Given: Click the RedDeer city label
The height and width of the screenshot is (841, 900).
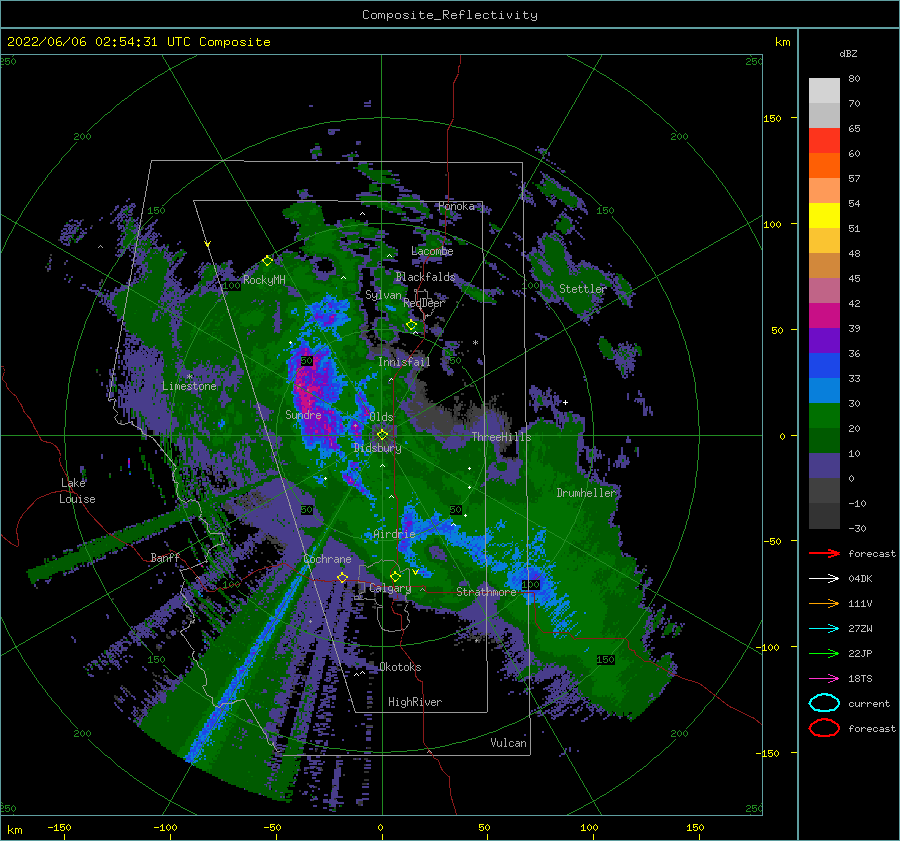Looking at the screenshot, I should point(424,303).
